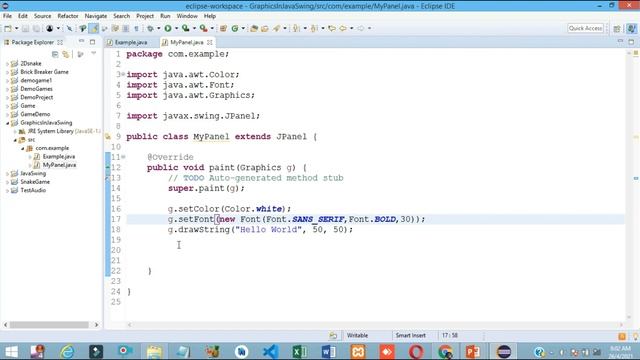
Task: Click the Save All toolbar icon
Action: [x=36, y=28]
